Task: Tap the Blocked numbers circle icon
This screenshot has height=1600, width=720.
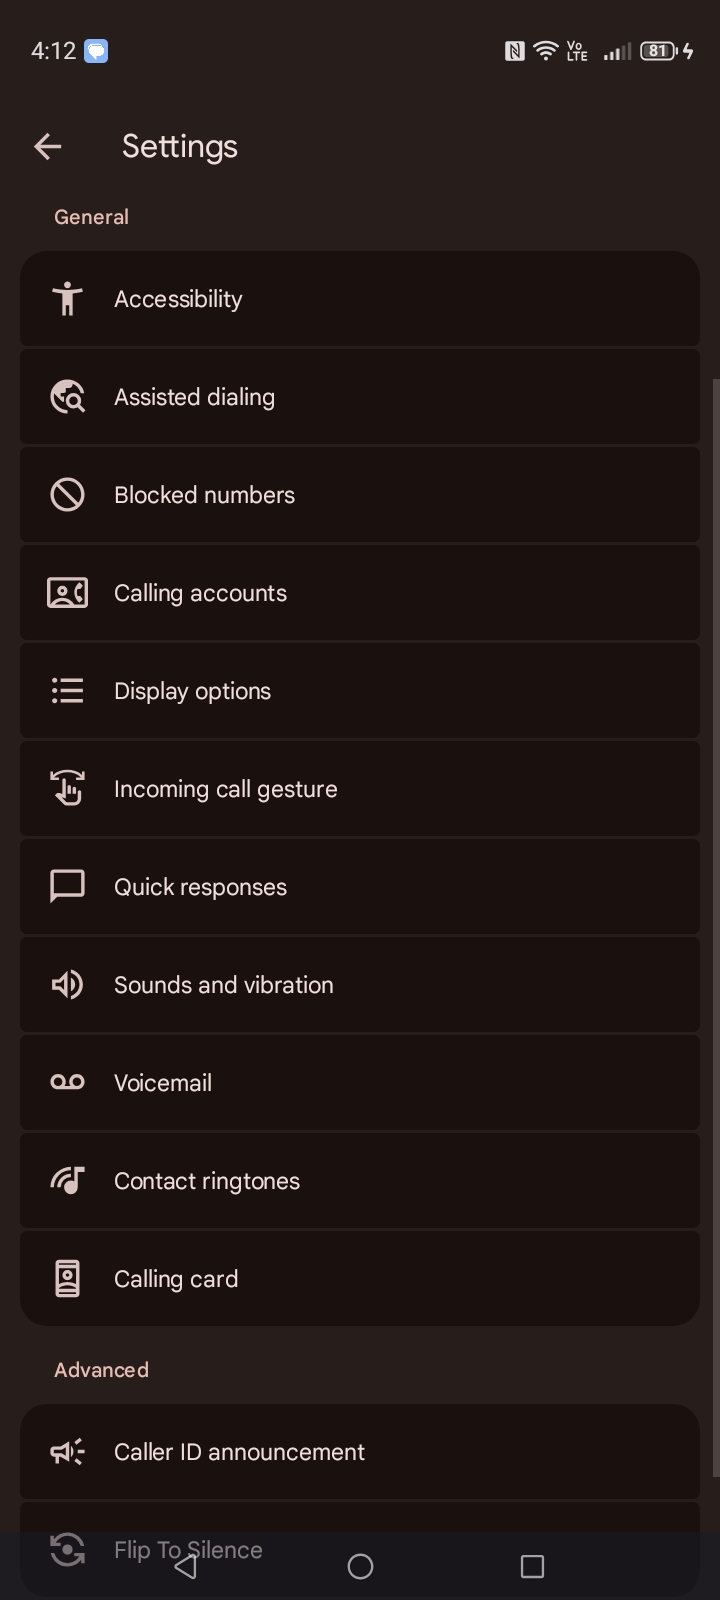Action: pos(67,495)
